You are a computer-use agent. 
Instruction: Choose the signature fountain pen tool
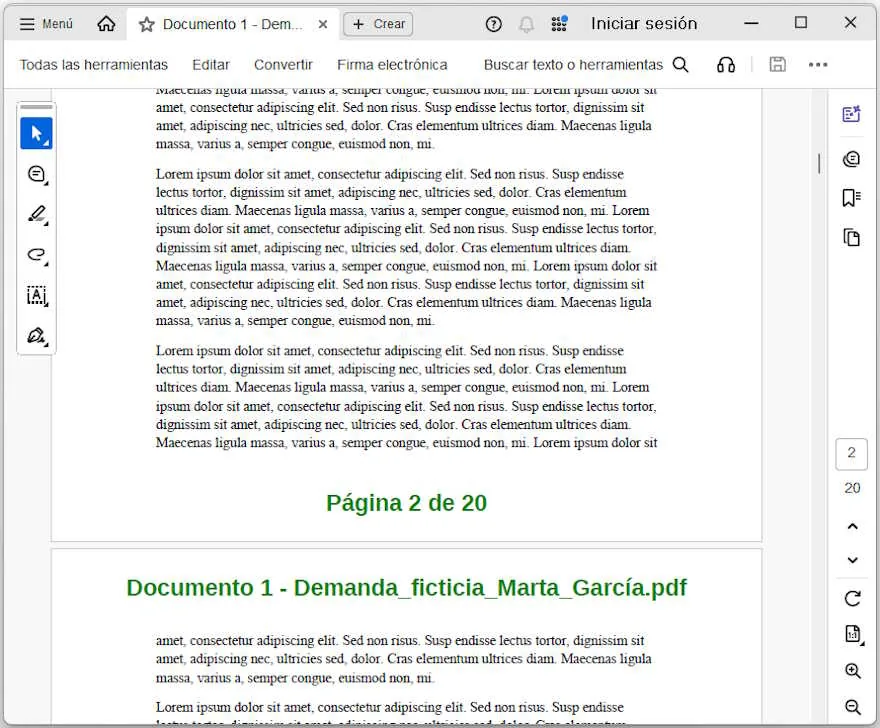point(36,336)
